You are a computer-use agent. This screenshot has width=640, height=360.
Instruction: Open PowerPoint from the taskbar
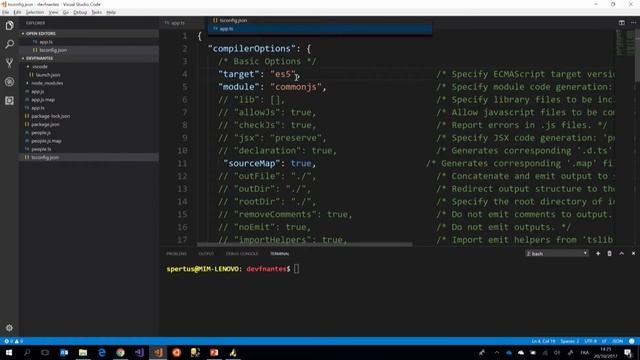click(x=214, y=353)
